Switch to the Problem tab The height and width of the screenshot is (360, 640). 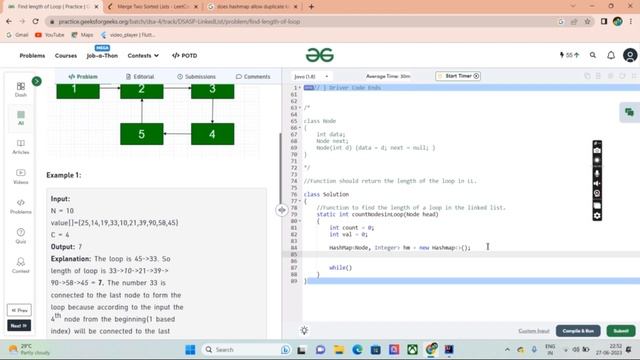point(83,76)
